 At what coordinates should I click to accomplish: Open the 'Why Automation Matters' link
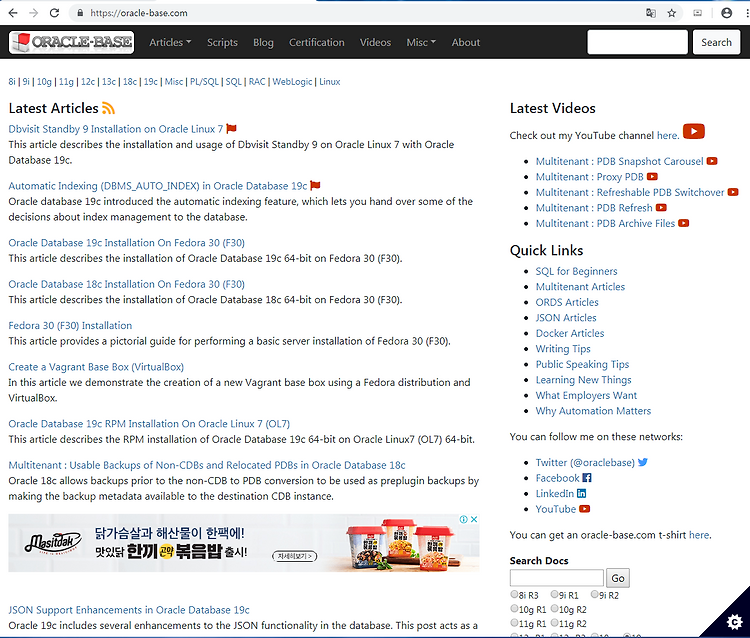tap(593, 410)
